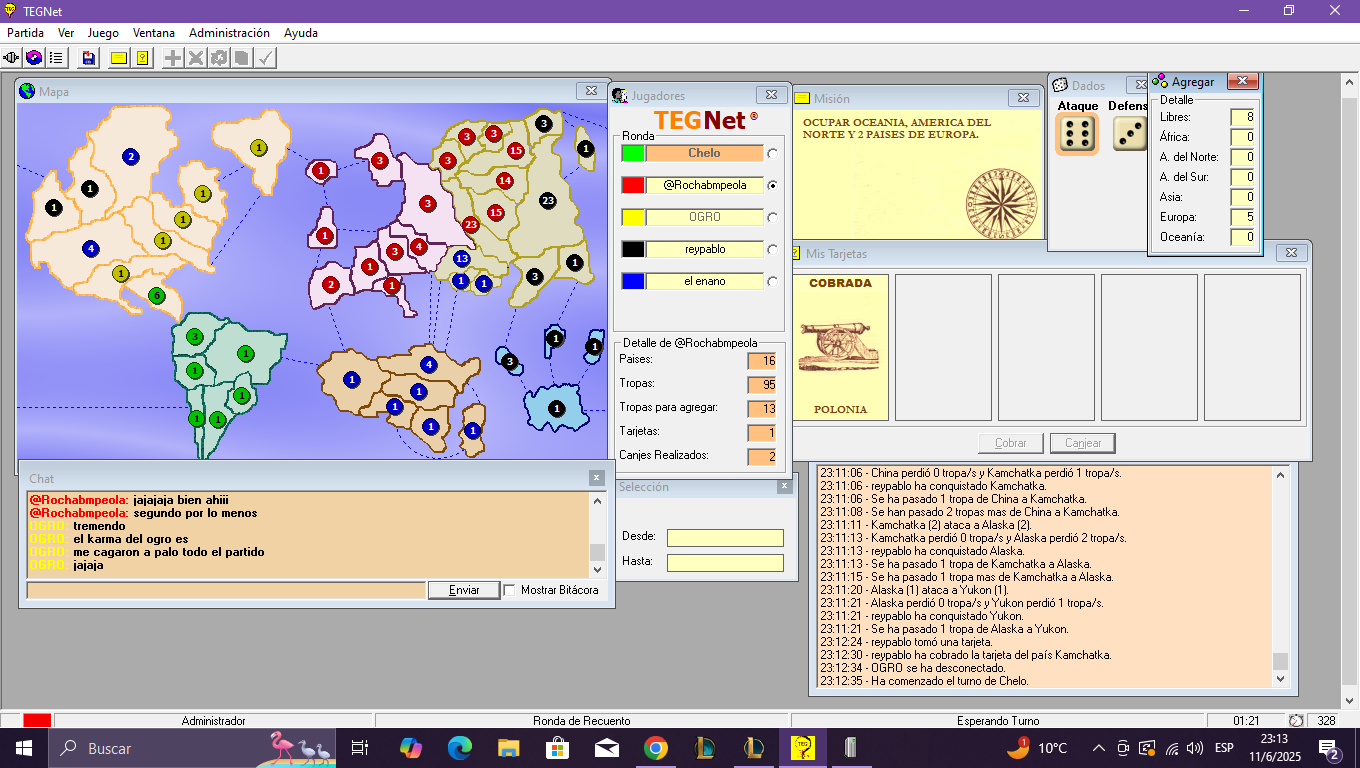
Task: Click the game log scrollbar up arrow
Action: (1280, 473)
